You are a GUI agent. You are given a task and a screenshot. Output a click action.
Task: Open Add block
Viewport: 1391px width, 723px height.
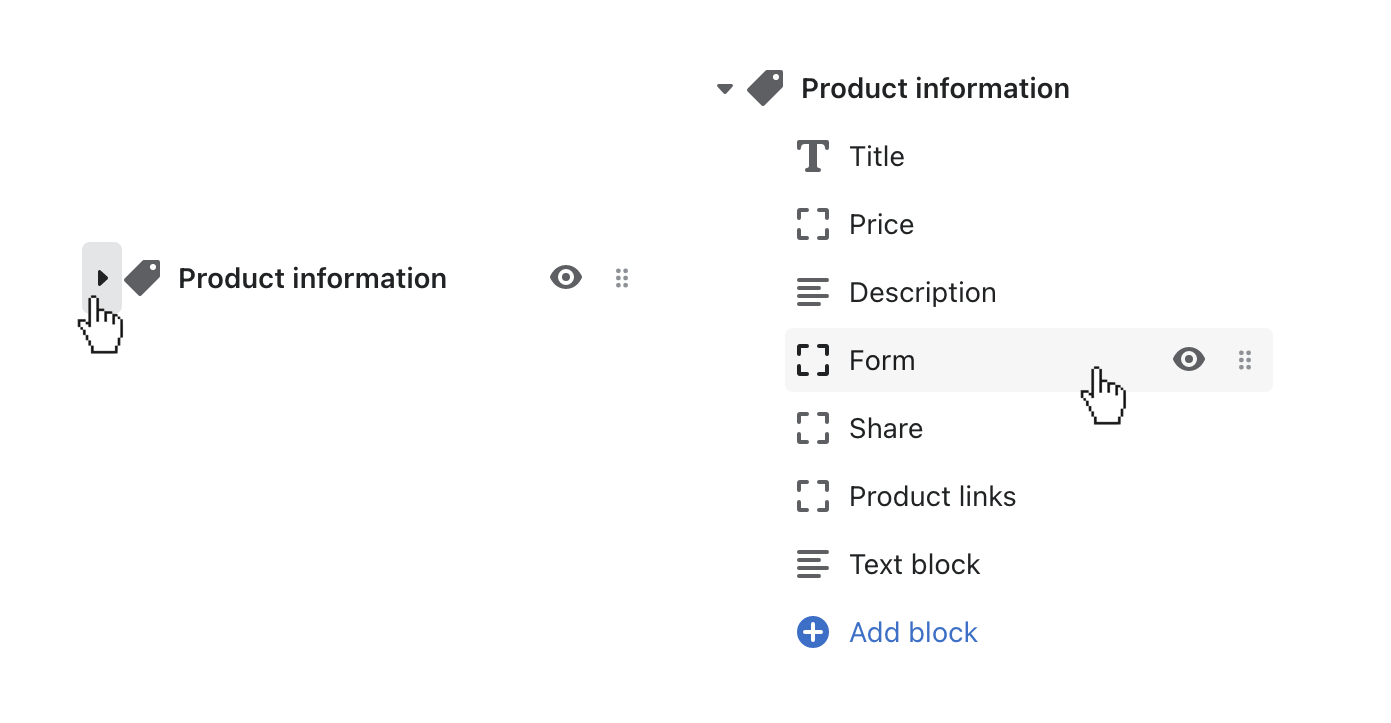click(x=913, y=632)
